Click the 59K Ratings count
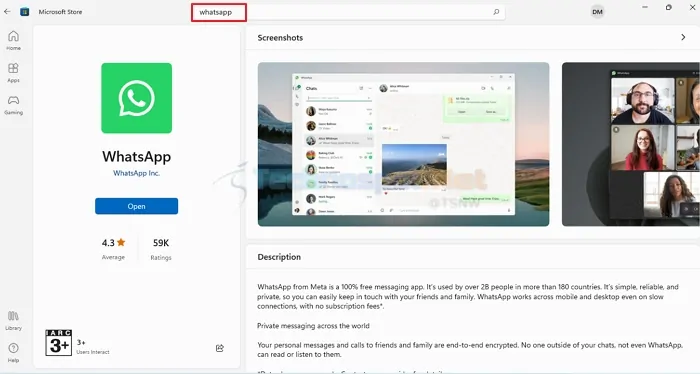The width and height of the screenshot is (700, 374). pyautogui.click(x=161, y=249)
